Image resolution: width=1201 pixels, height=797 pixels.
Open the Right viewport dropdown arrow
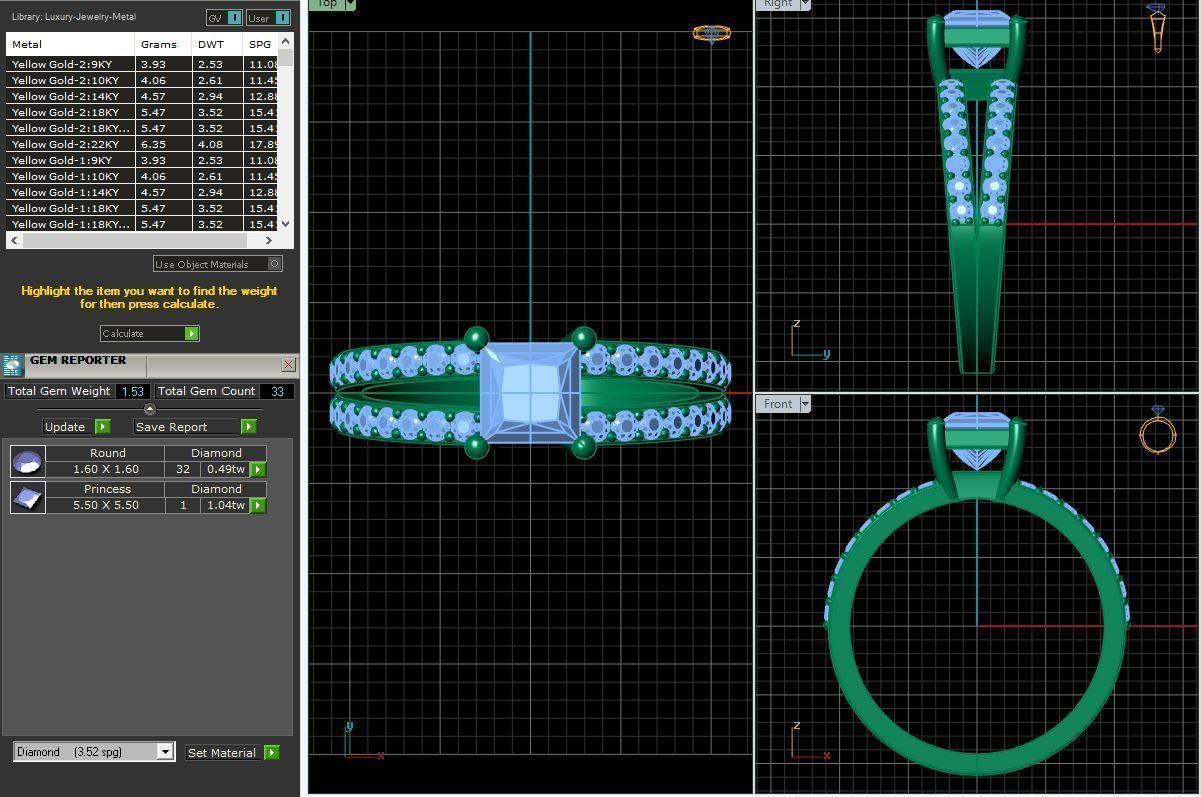[805, 4]
